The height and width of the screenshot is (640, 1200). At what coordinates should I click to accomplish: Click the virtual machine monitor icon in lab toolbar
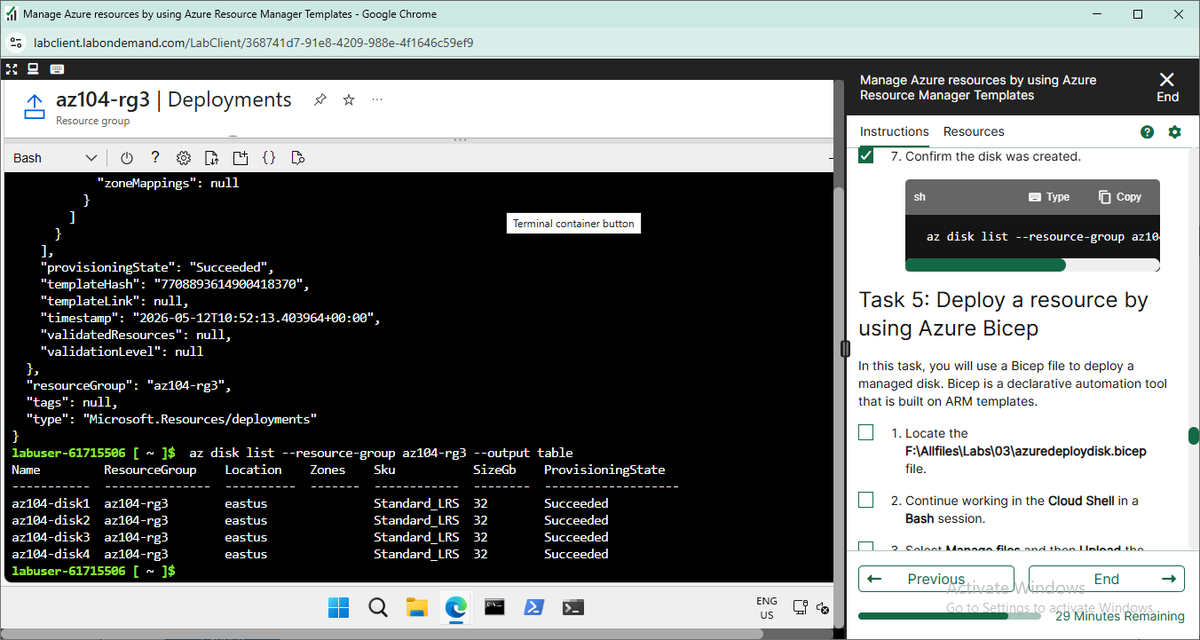33,69
